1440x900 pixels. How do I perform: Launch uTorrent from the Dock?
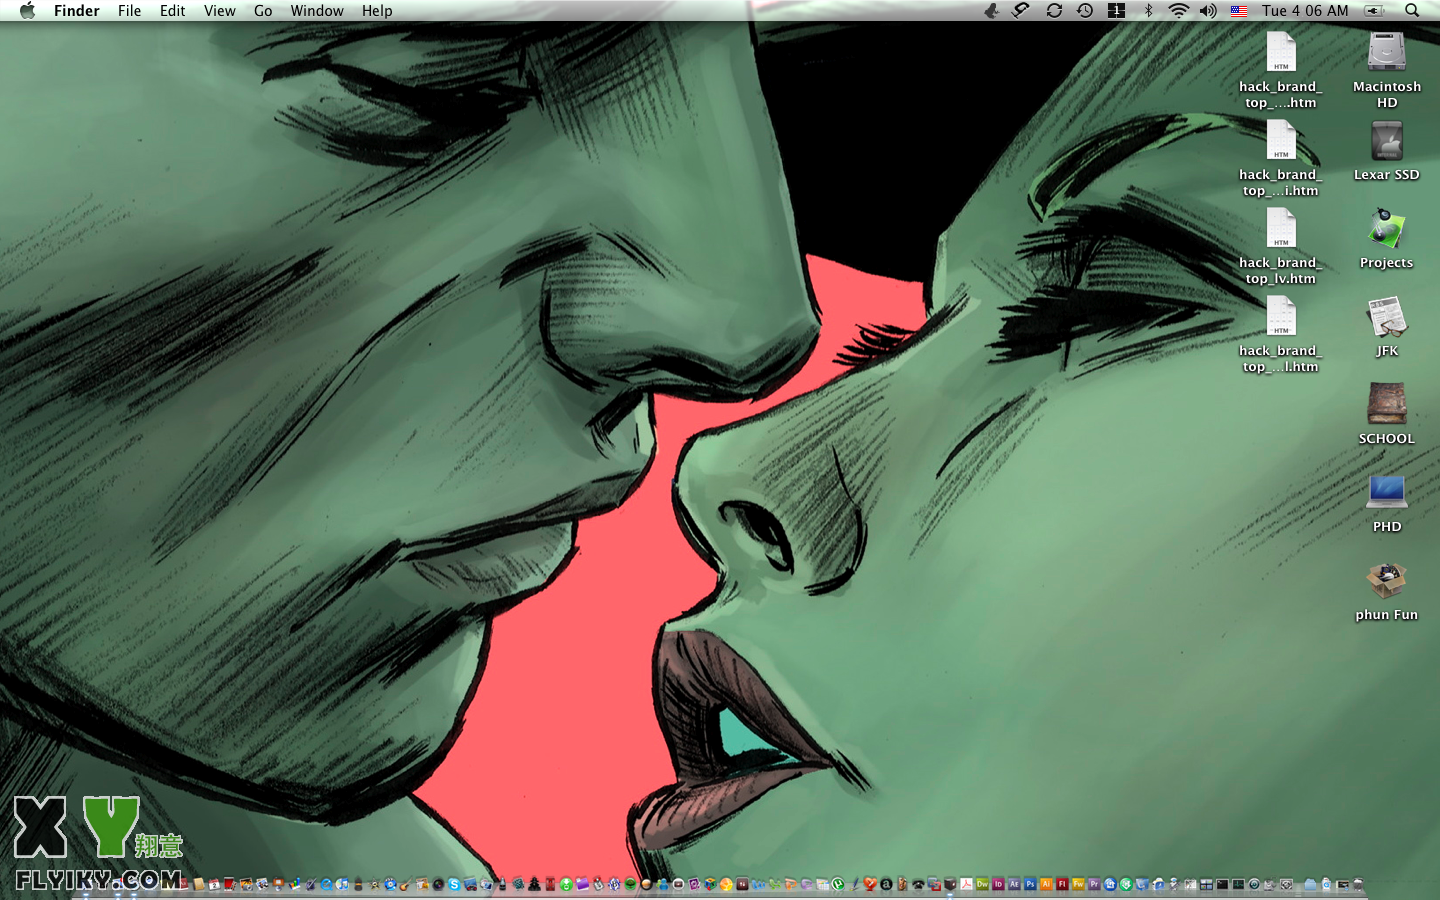pyautogui.click(x=838, y=884)
